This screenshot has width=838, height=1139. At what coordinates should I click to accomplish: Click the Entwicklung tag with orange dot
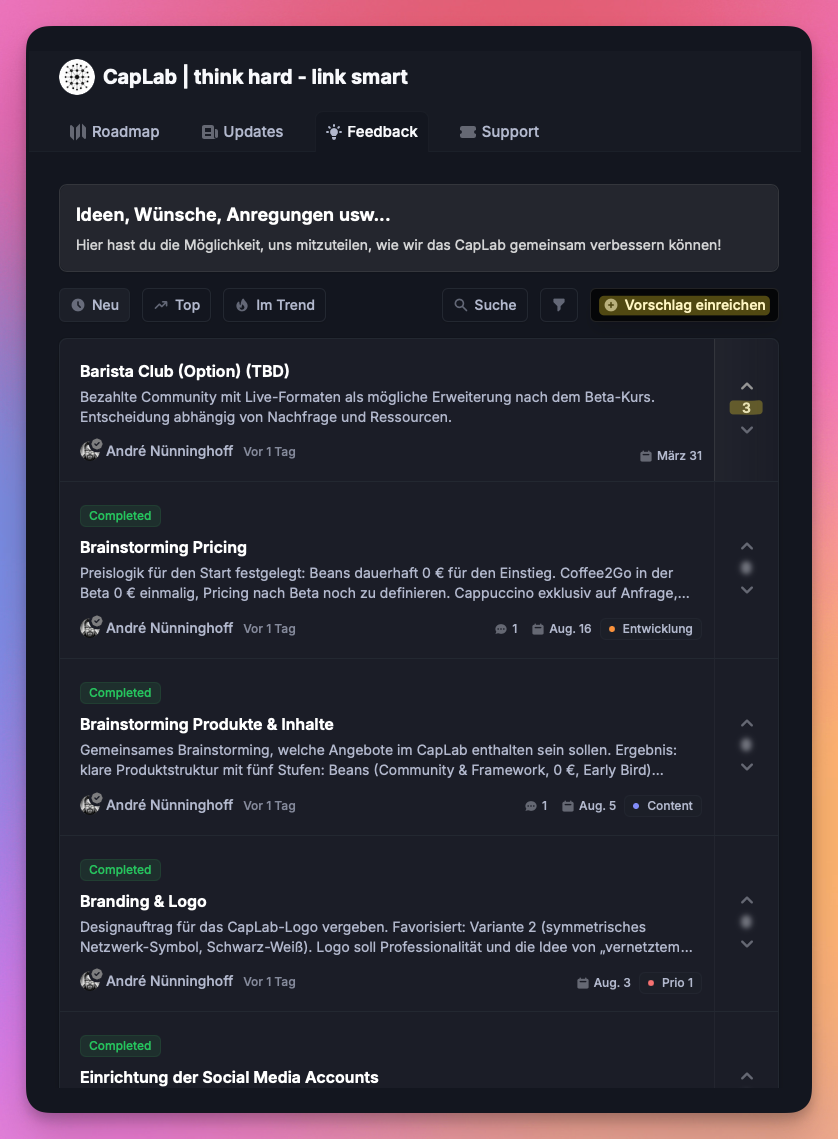tap(650, 629)
